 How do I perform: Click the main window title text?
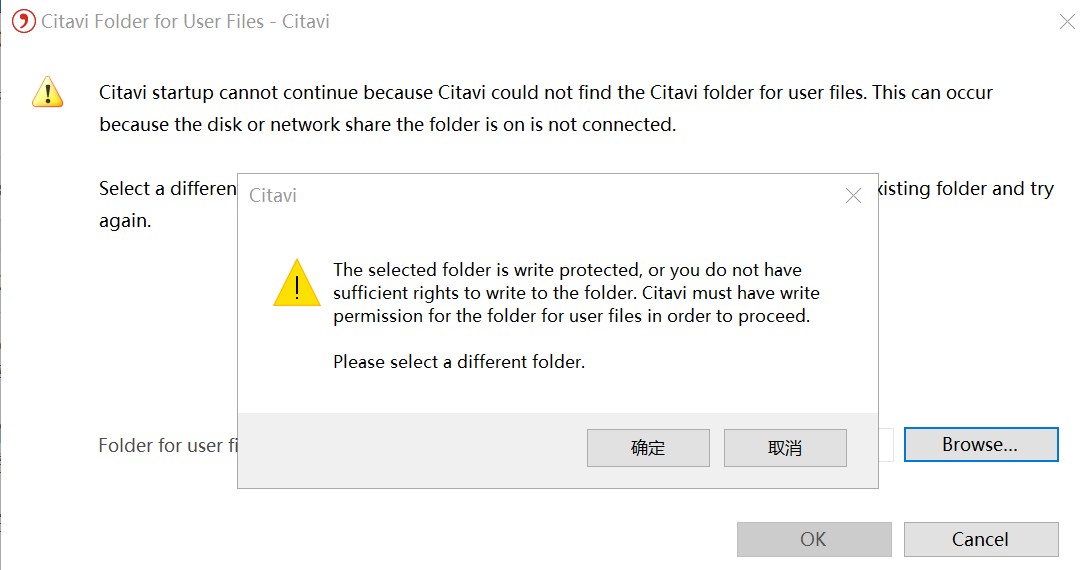[185, 21]
